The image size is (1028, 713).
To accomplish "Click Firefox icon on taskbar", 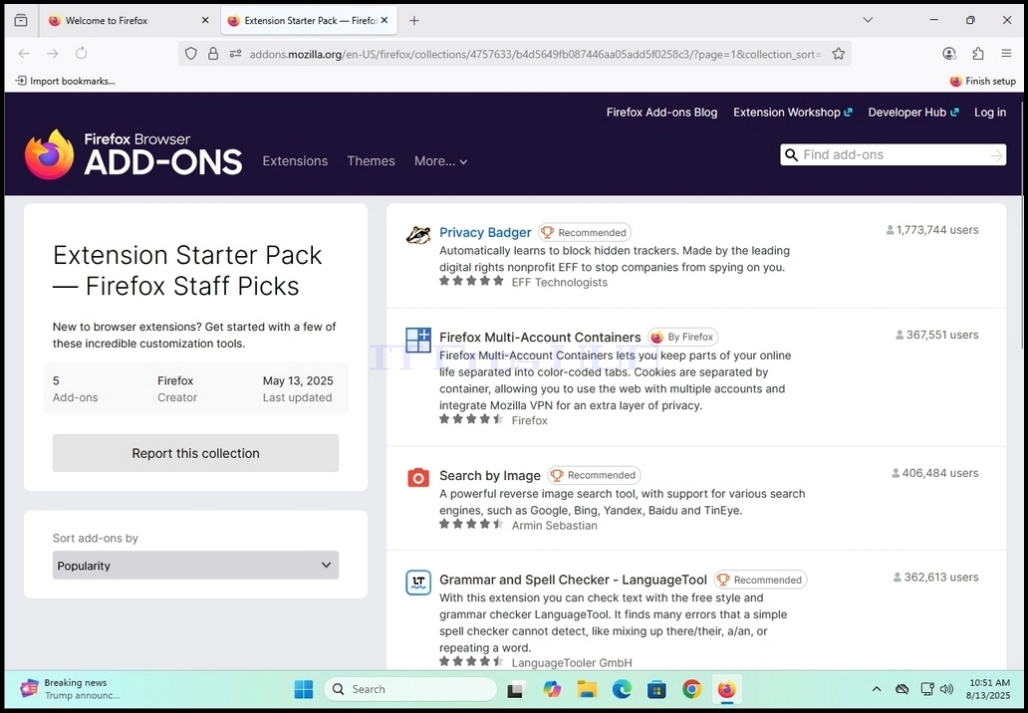I will [x=726, y=689].
